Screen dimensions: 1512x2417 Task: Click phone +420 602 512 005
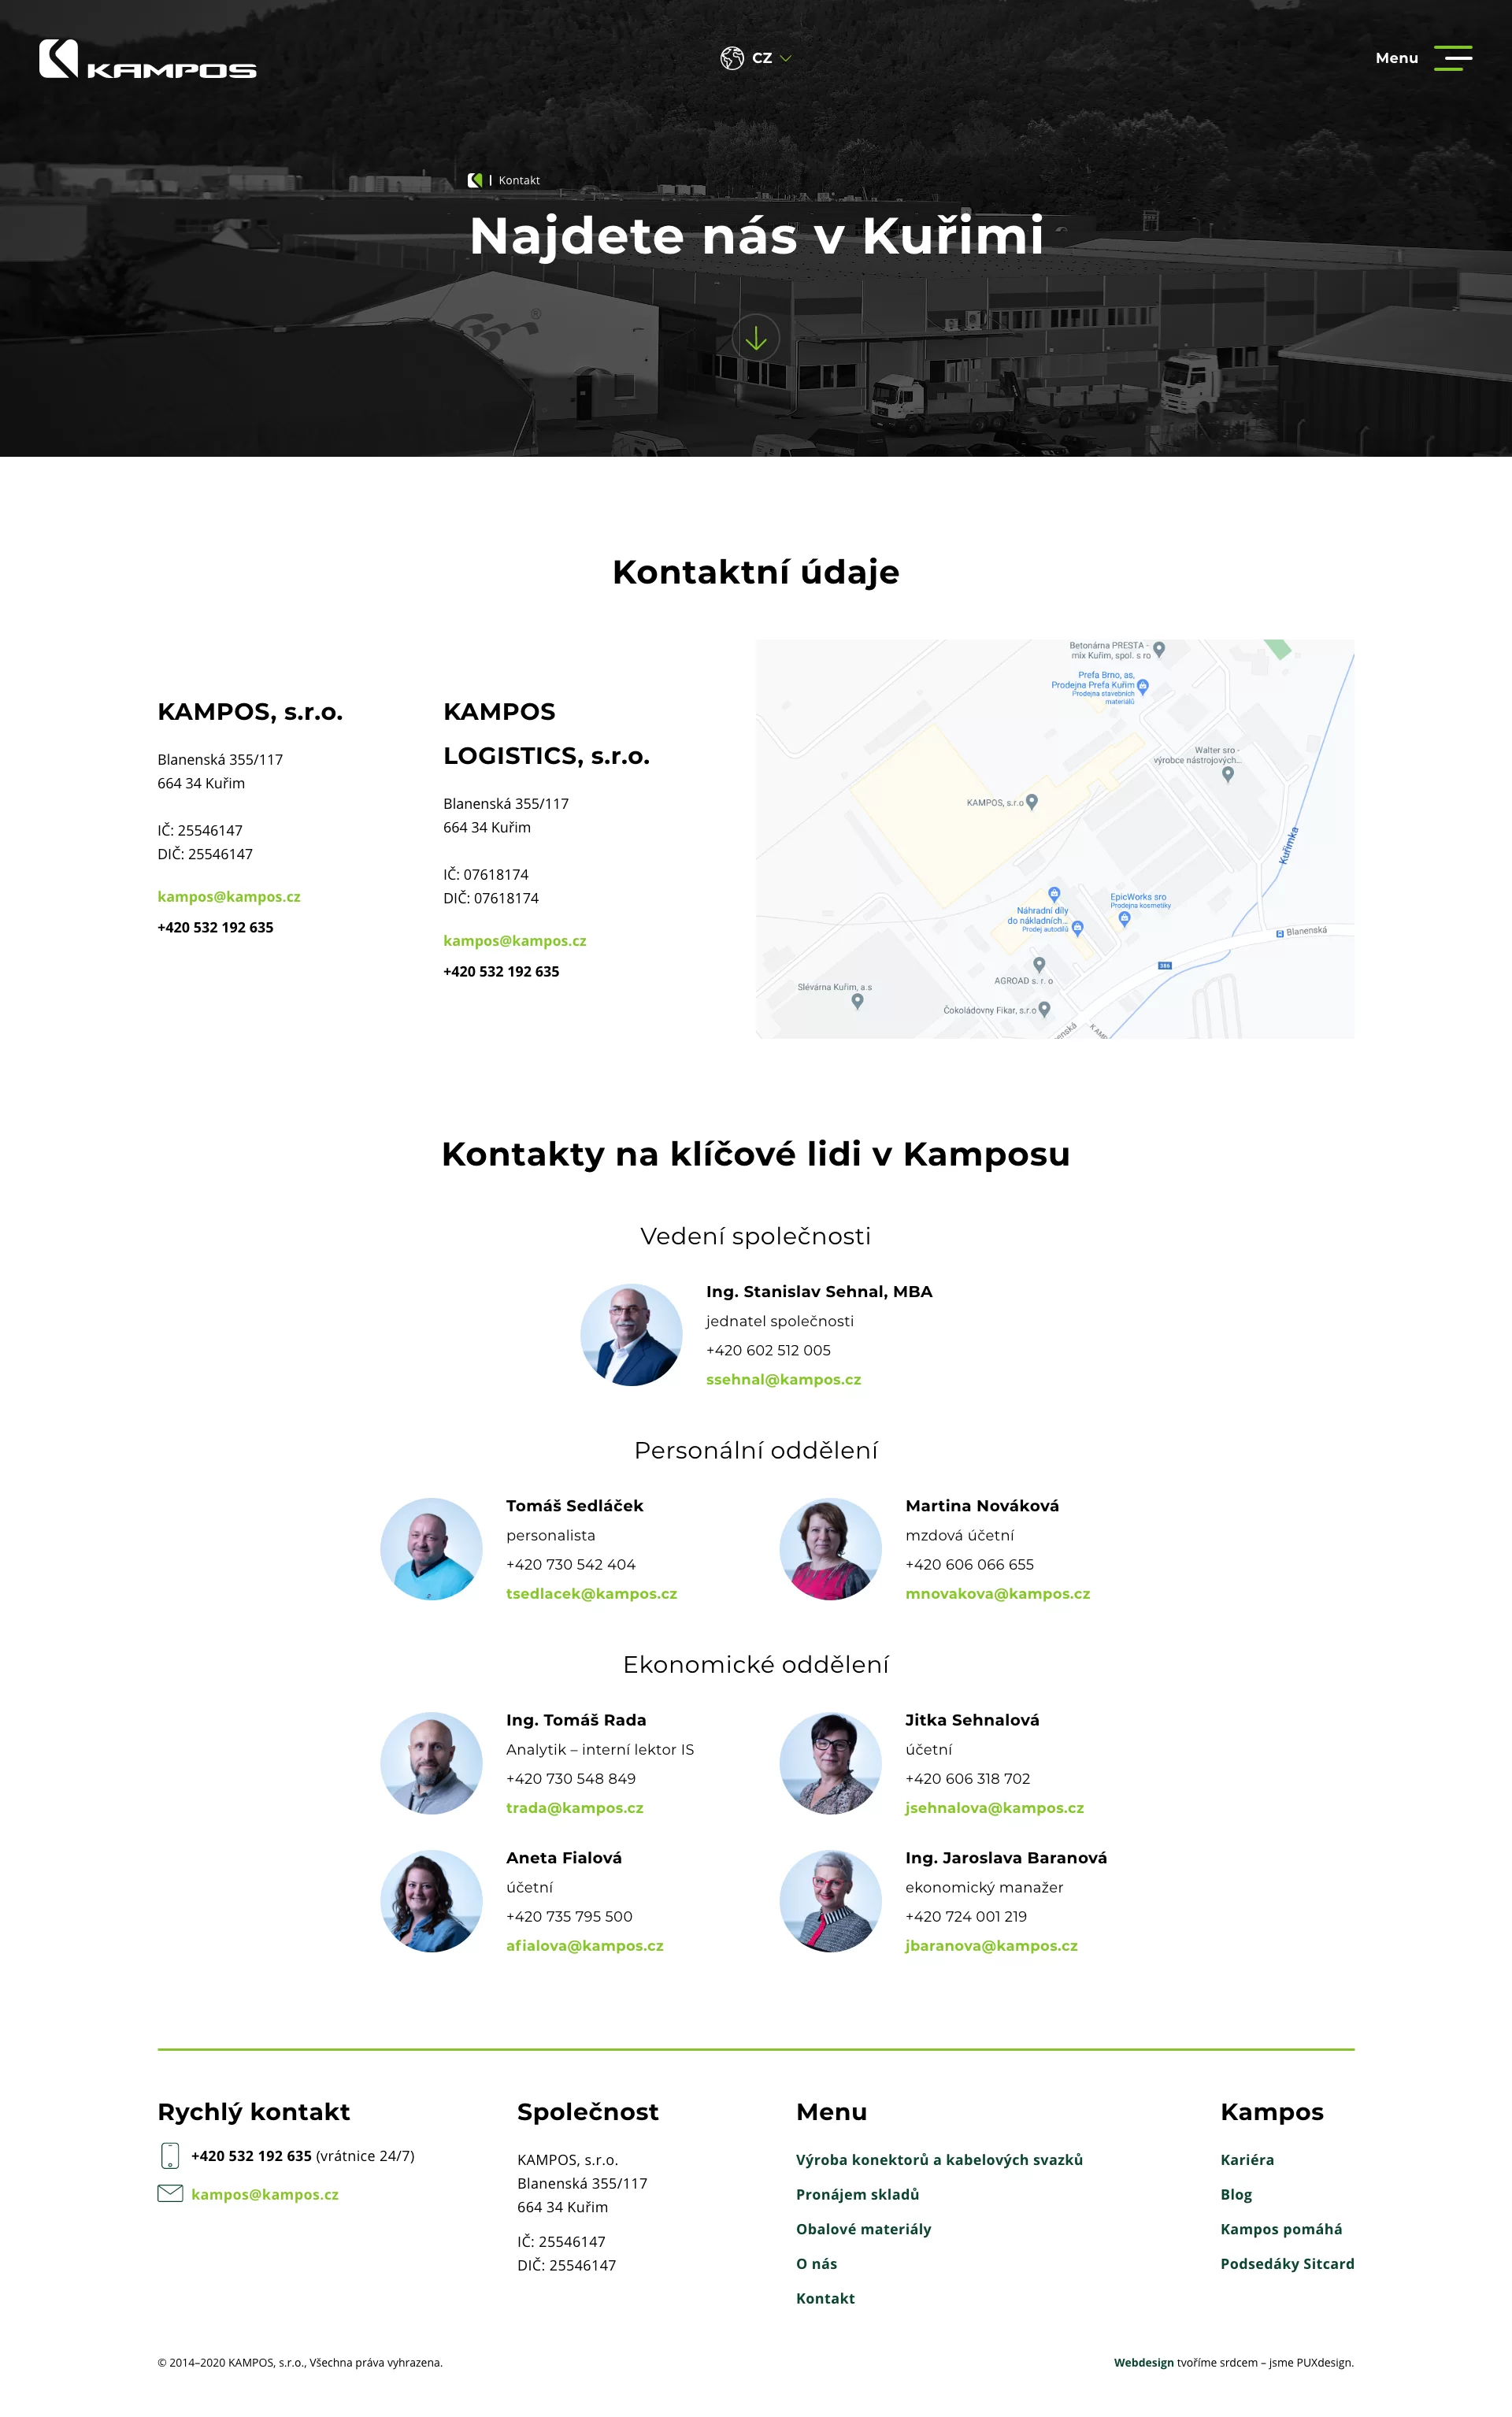click(768, 1350)
